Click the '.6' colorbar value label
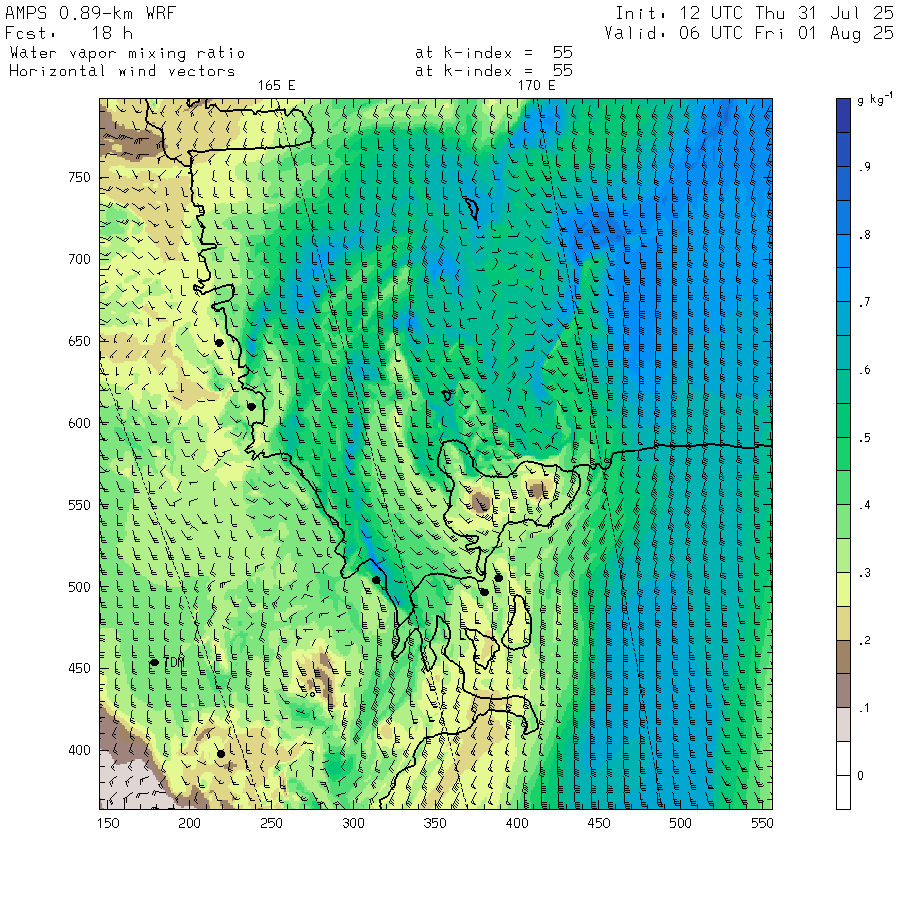 point(864,370)
